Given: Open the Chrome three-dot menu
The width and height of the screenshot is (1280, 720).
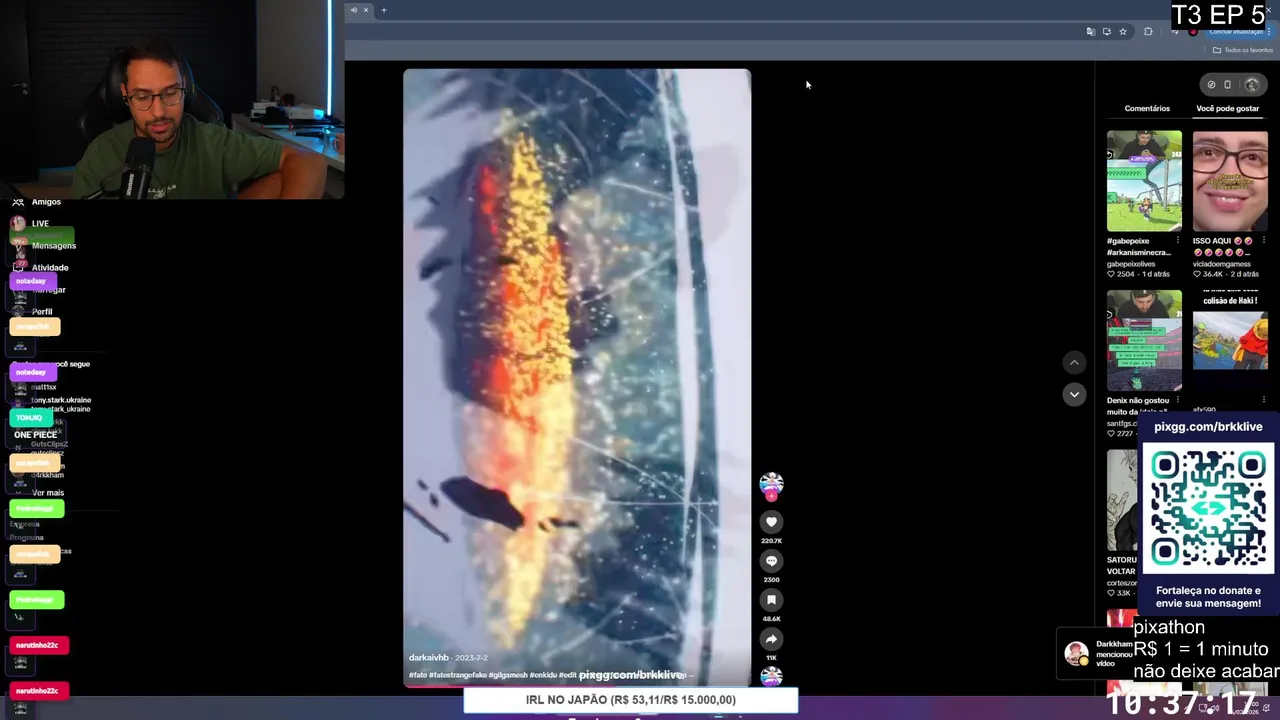Looking at the screenshot, I should [1269, 32].
